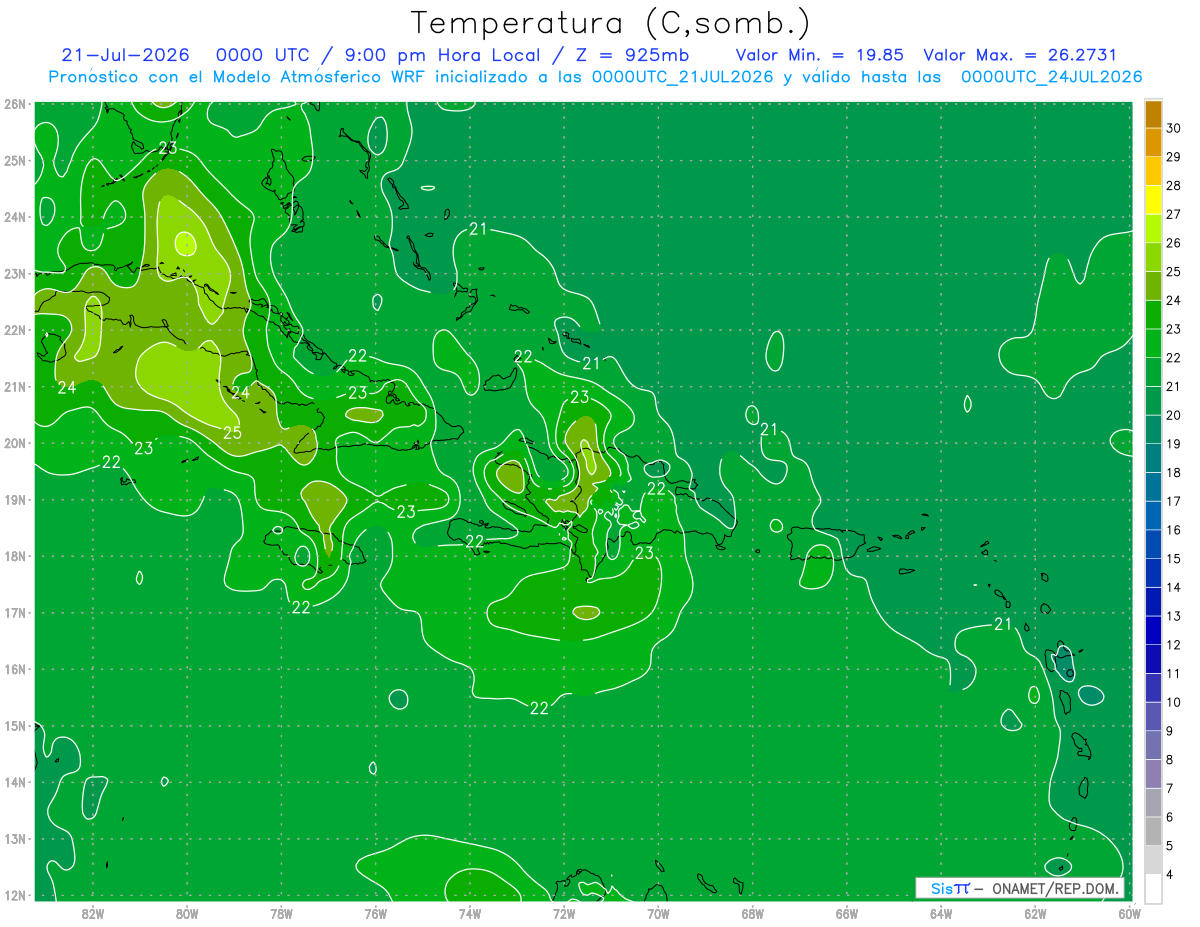This screenshot has height=927, width=1200.
Task: Click the blue legend swatch labeled 15
Action: pos(1153,544)
